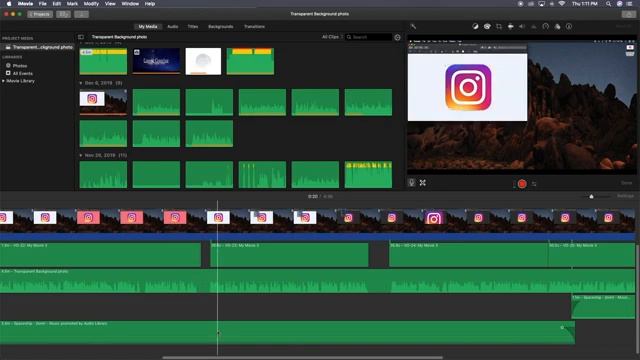Select the Instagram logo clip thumbnail in browser
This screenshot has height=360, width=640.
click(103, 102)
